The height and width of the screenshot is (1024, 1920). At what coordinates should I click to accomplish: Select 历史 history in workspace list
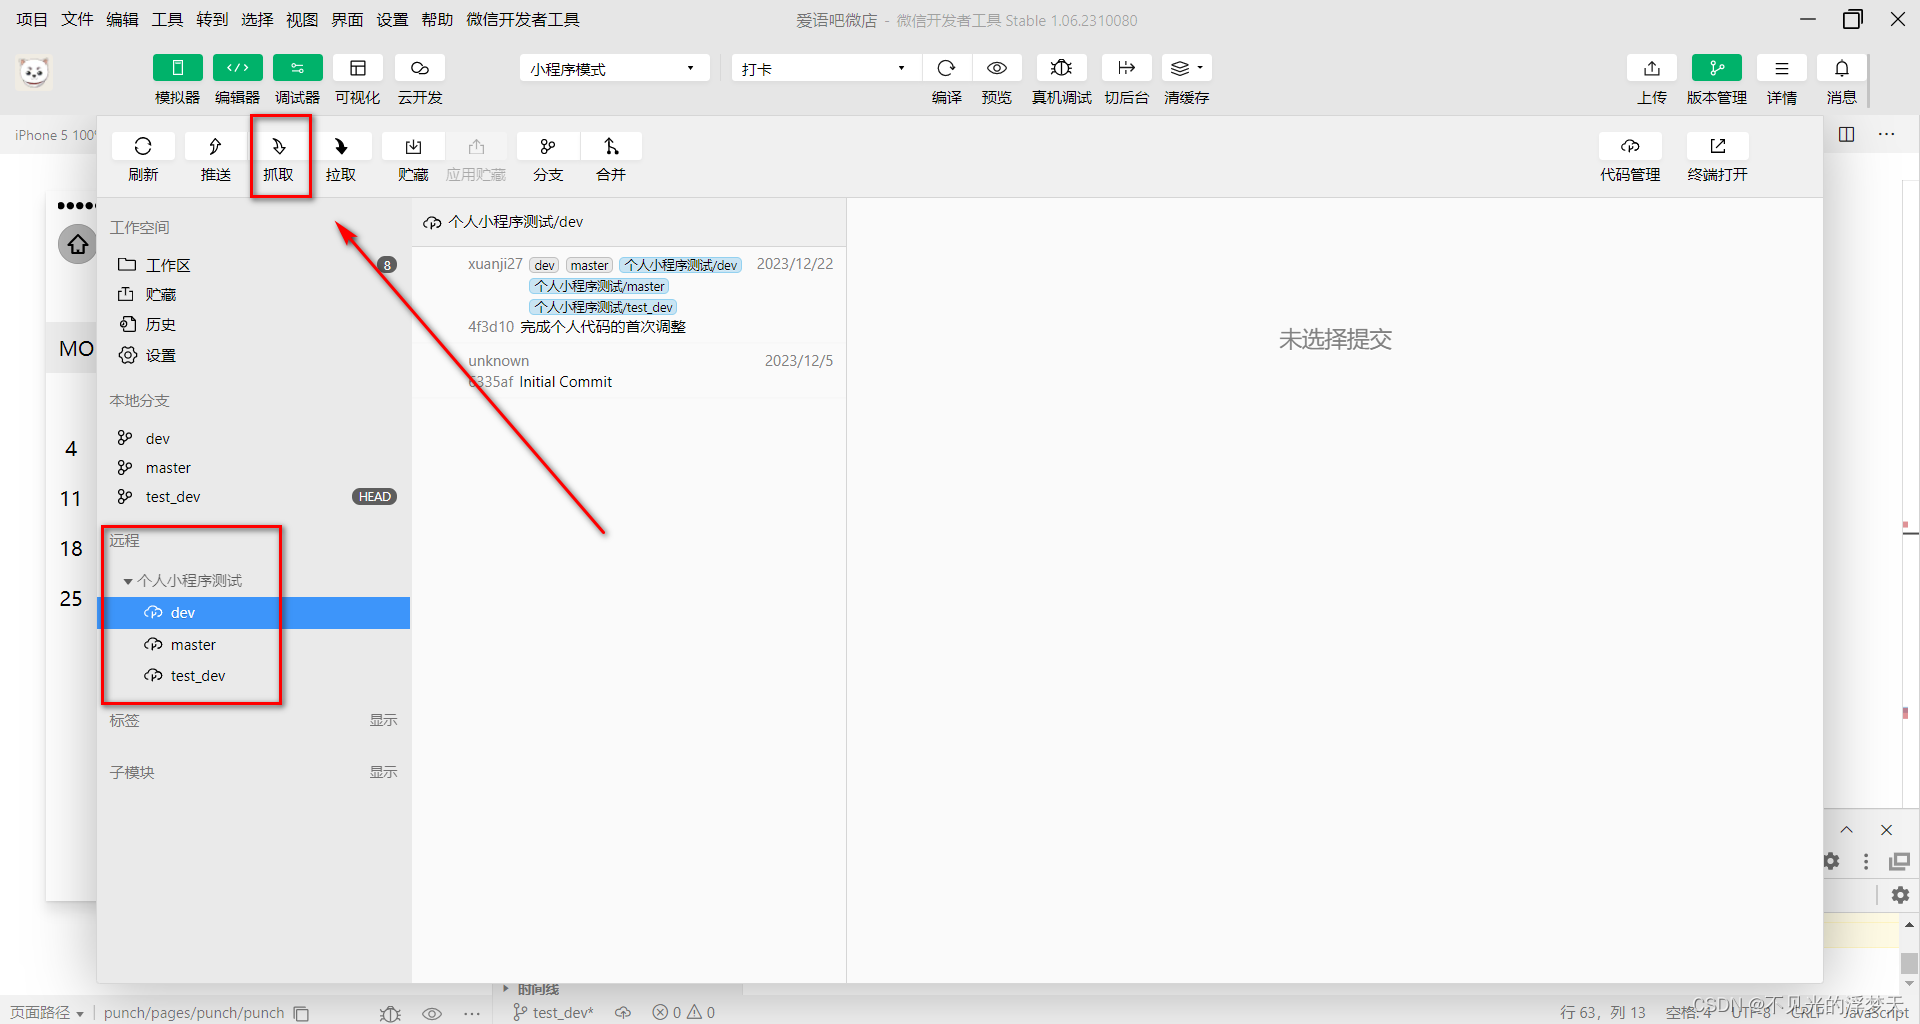[x=255, y=324]
